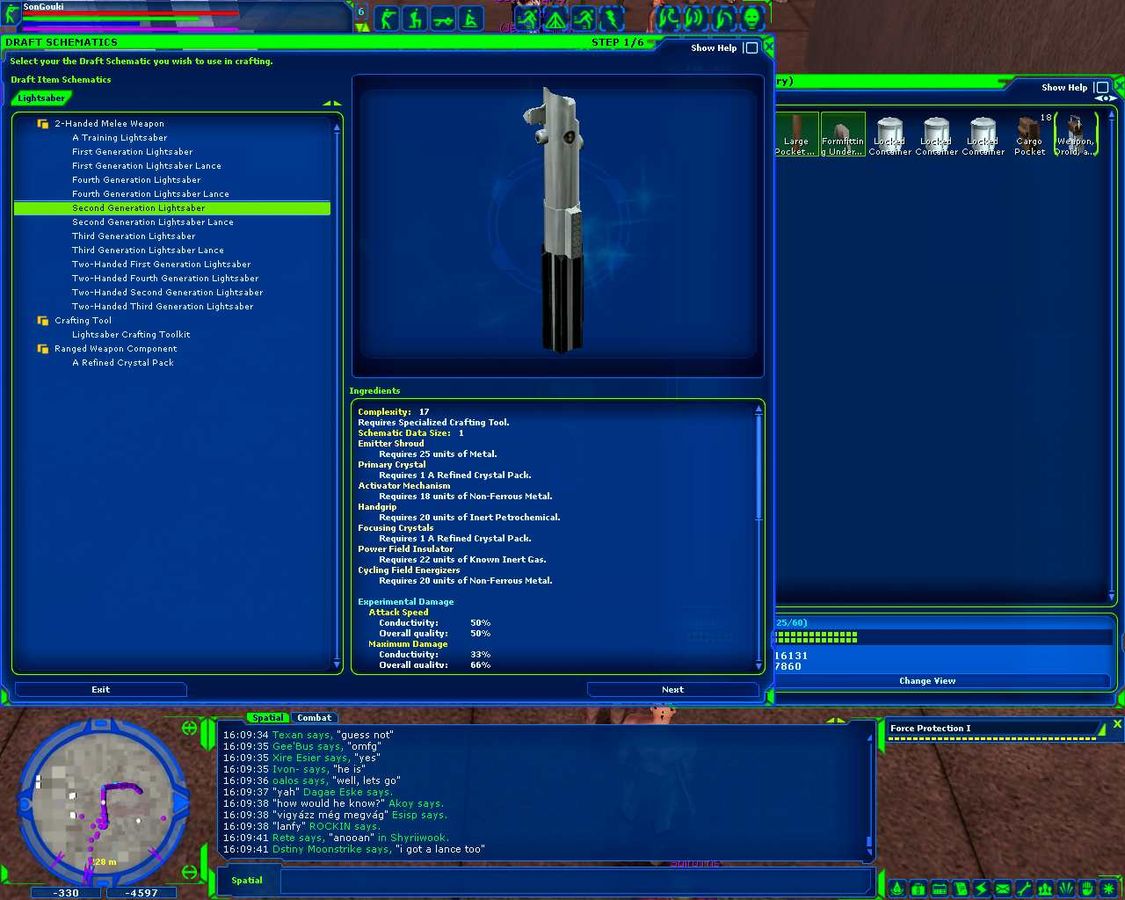
Task: Collapse the Ranged Weapon Component folder
Action: pyautogui.click(x=43, y=349)
